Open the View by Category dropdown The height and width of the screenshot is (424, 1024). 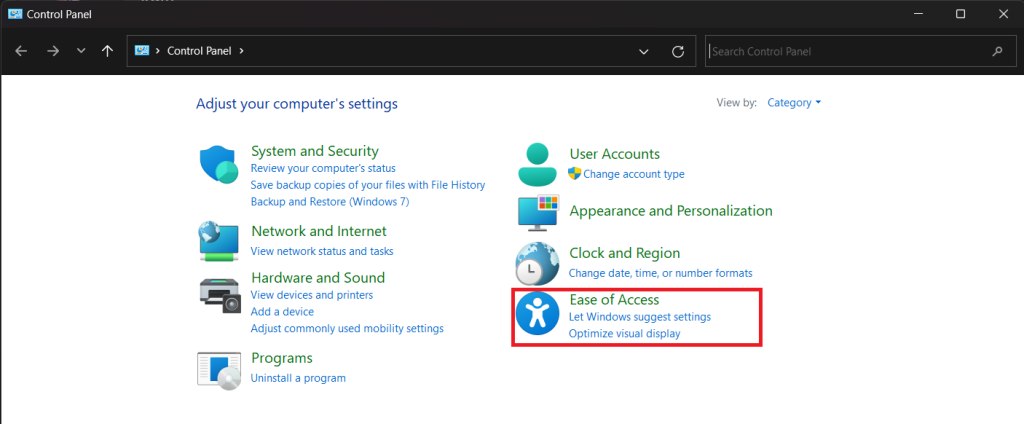coord(794,103)
